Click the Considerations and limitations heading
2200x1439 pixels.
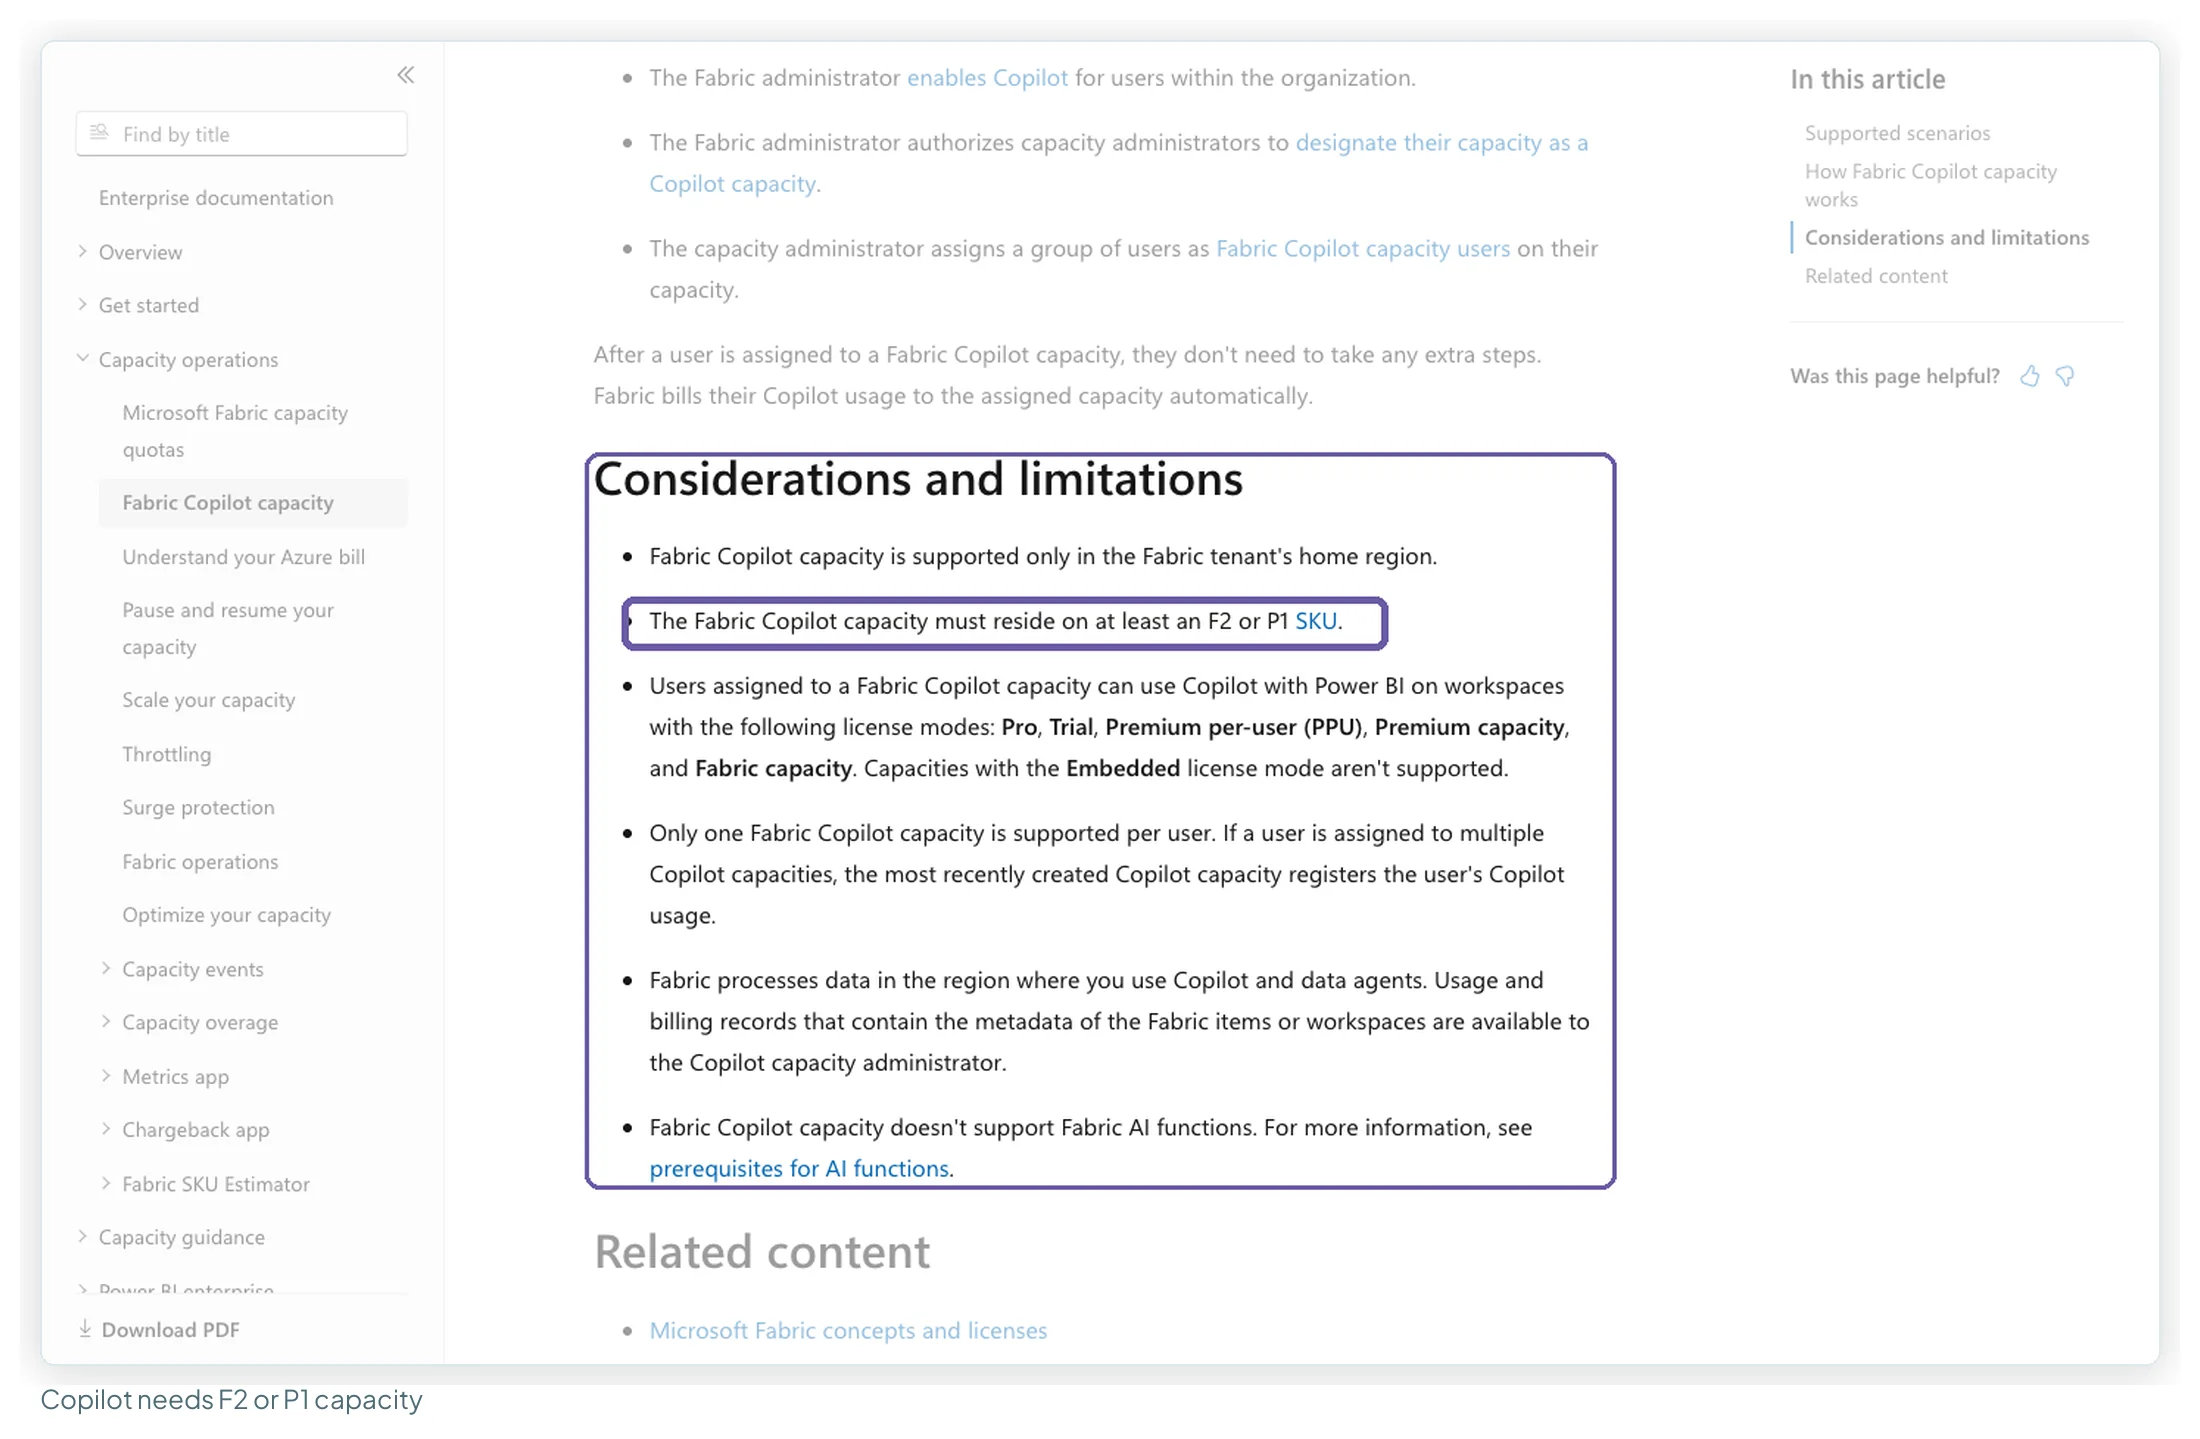tap(918, 478)
